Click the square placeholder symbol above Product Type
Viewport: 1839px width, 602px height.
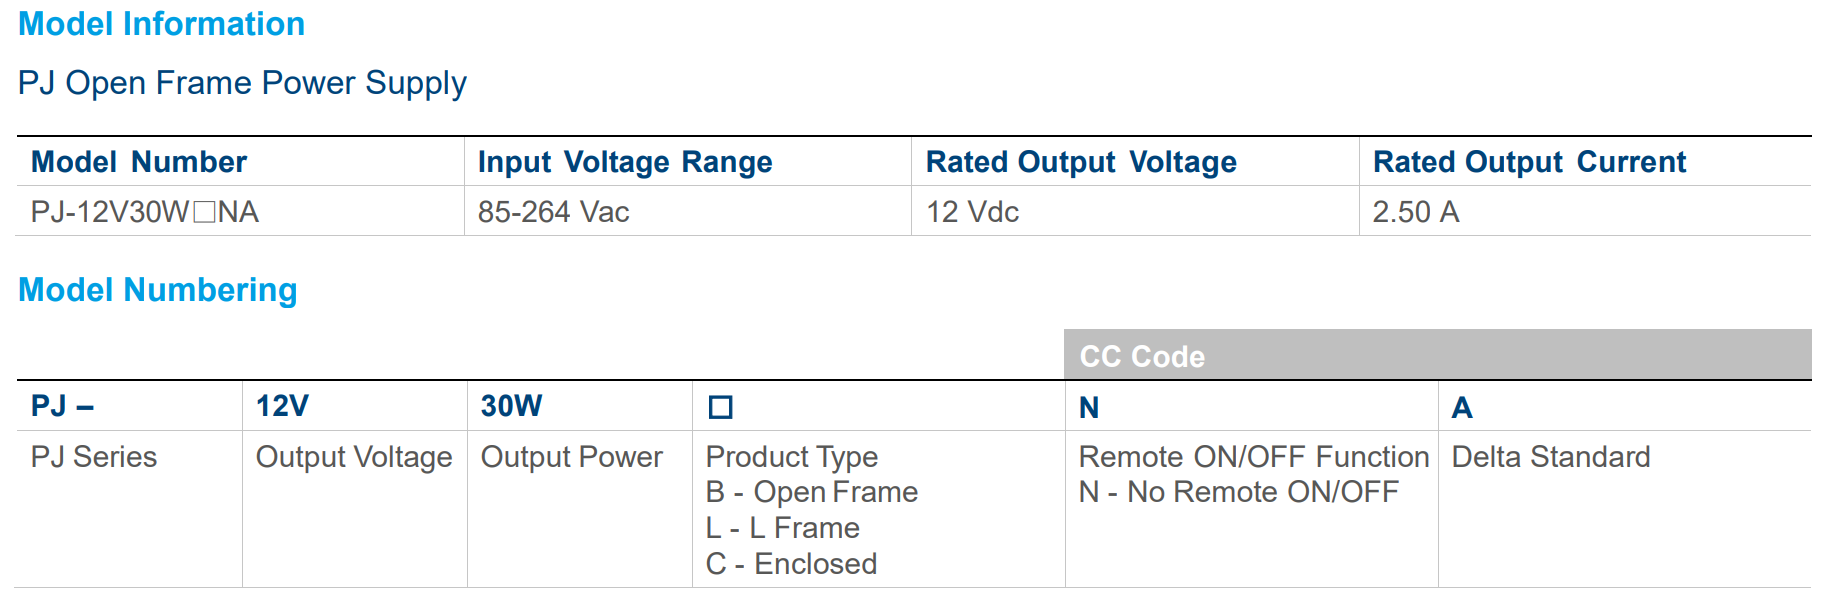pos(720,407)
